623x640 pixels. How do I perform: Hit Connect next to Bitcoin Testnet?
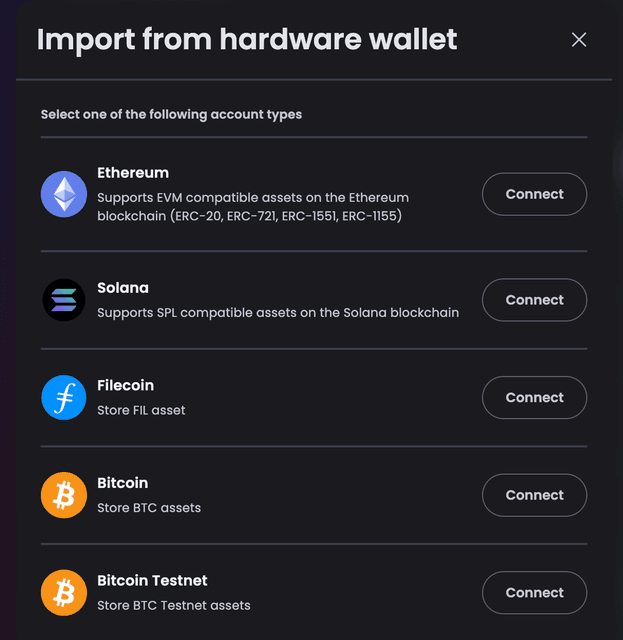tap(534, 593)
